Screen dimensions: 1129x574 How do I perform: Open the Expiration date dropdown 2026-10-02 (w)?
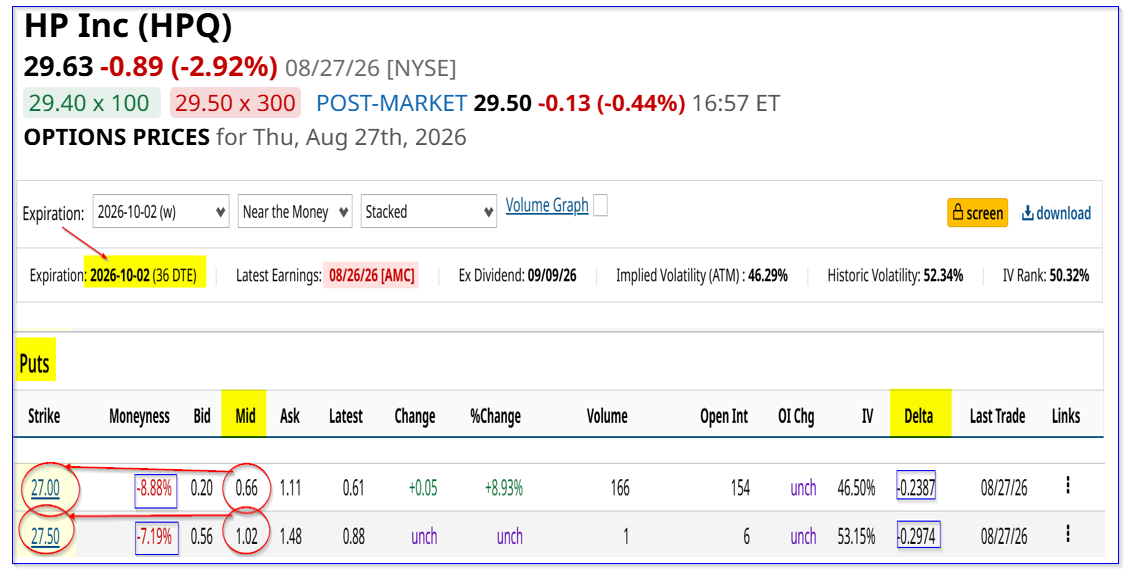coord(161,212)
